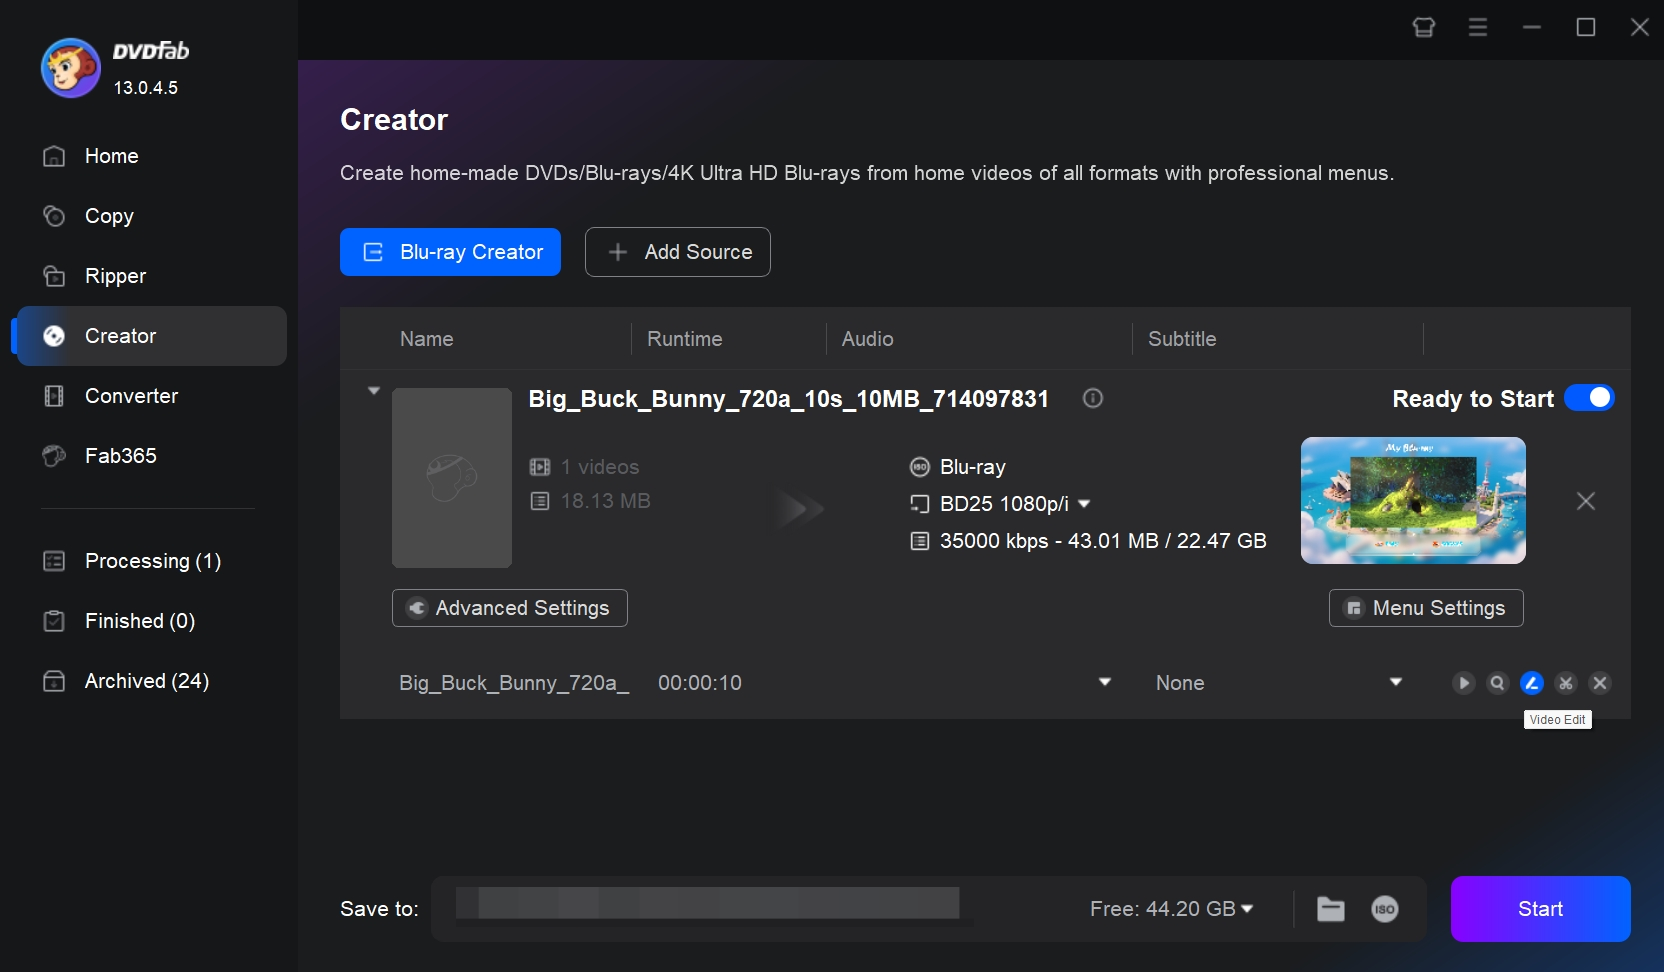Click the purple Start button
1664x972 pixels.
[x=1541, y=909]
